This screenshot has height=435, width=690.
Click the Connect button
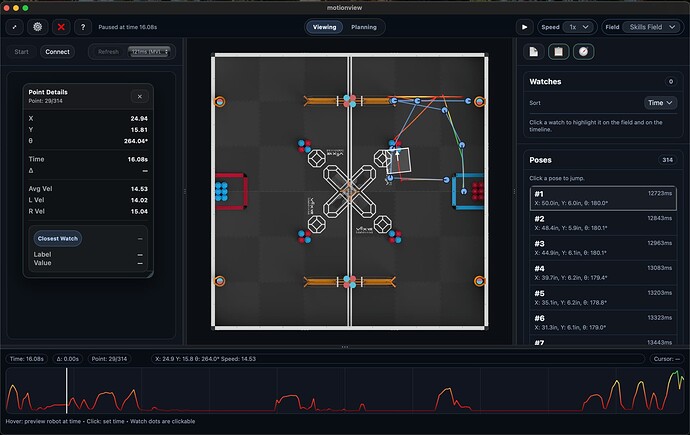57,52
